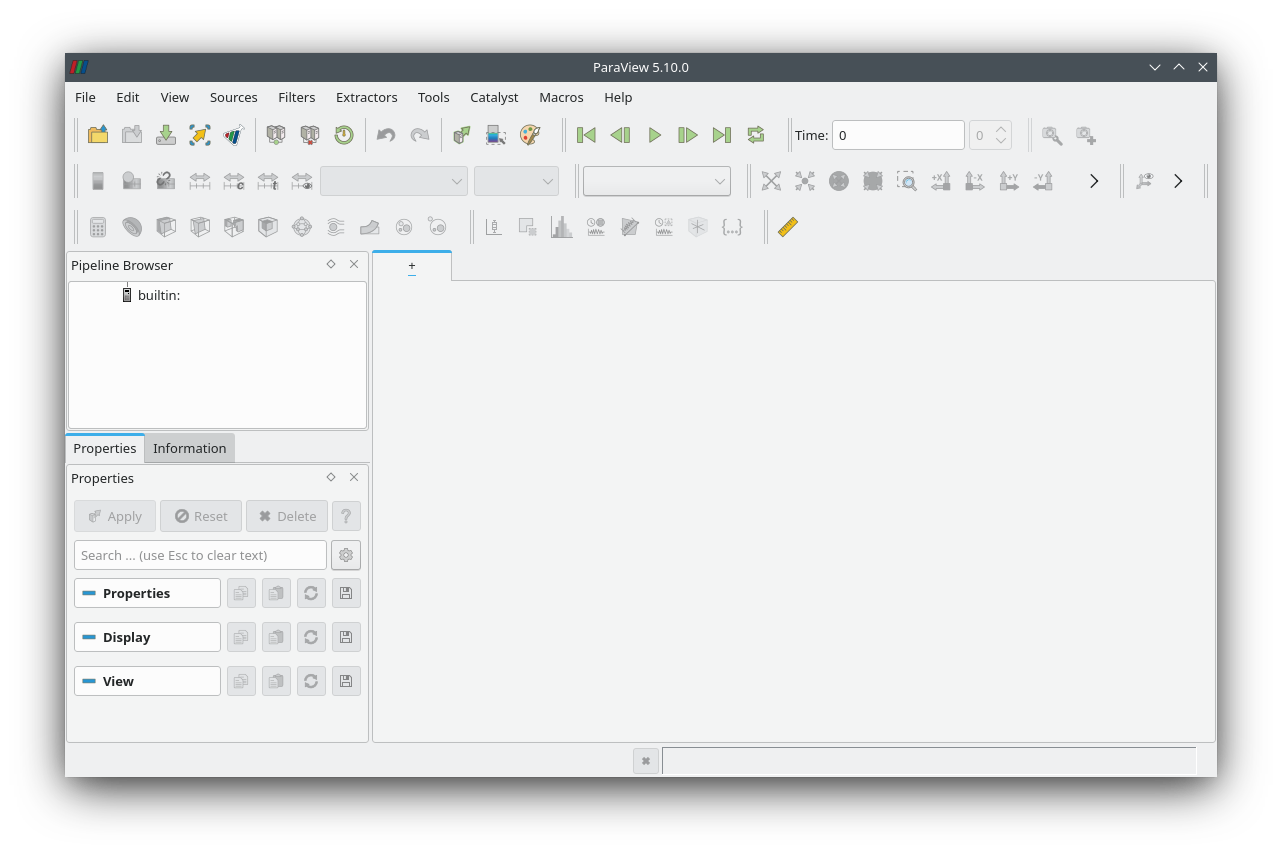This screenshot has height=854, width=1282.
Task: Click the Edit Color Map icon
Action: click(132, 181)
